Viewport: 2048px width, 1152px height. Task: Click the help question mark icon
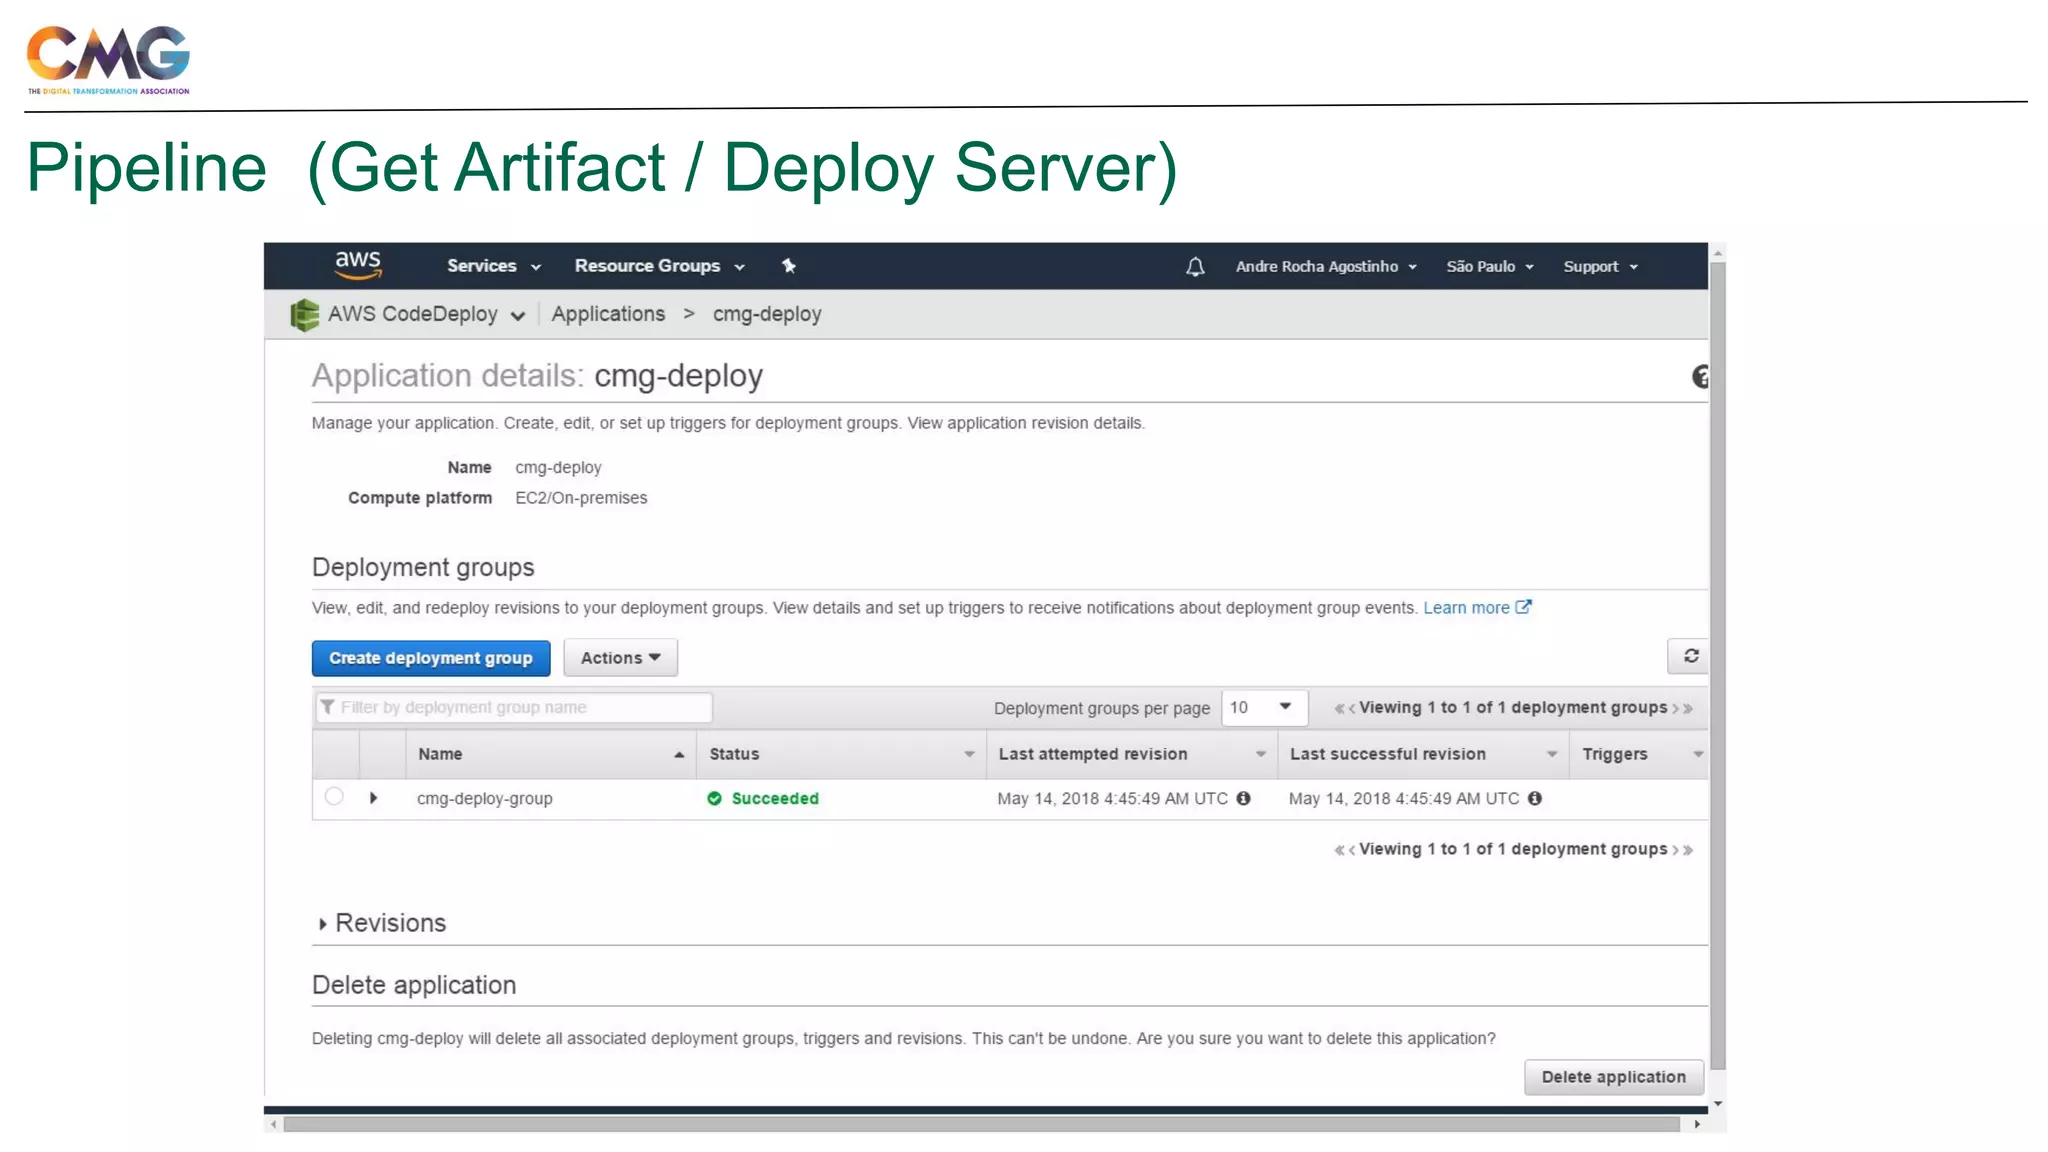1699,377
